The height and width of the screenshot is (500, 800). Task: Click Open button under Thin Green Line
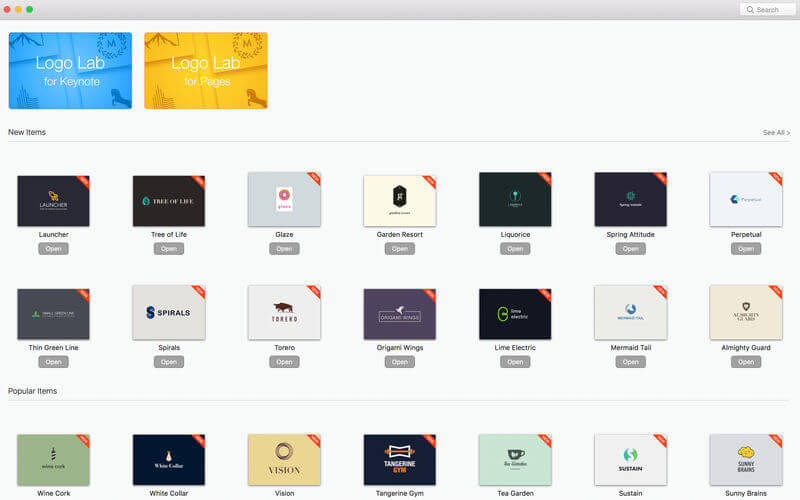click(54, 362)
